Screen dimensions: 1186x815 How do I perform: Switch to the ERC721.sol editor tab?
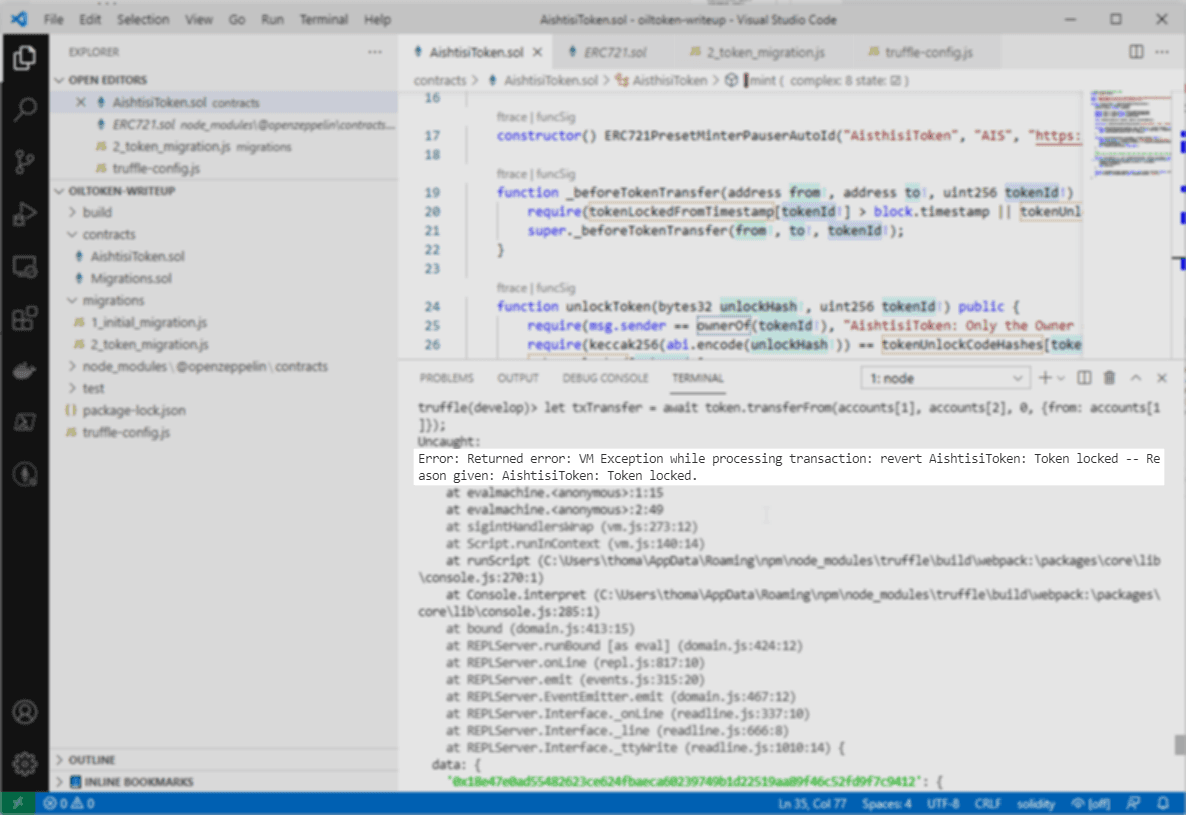614,52
